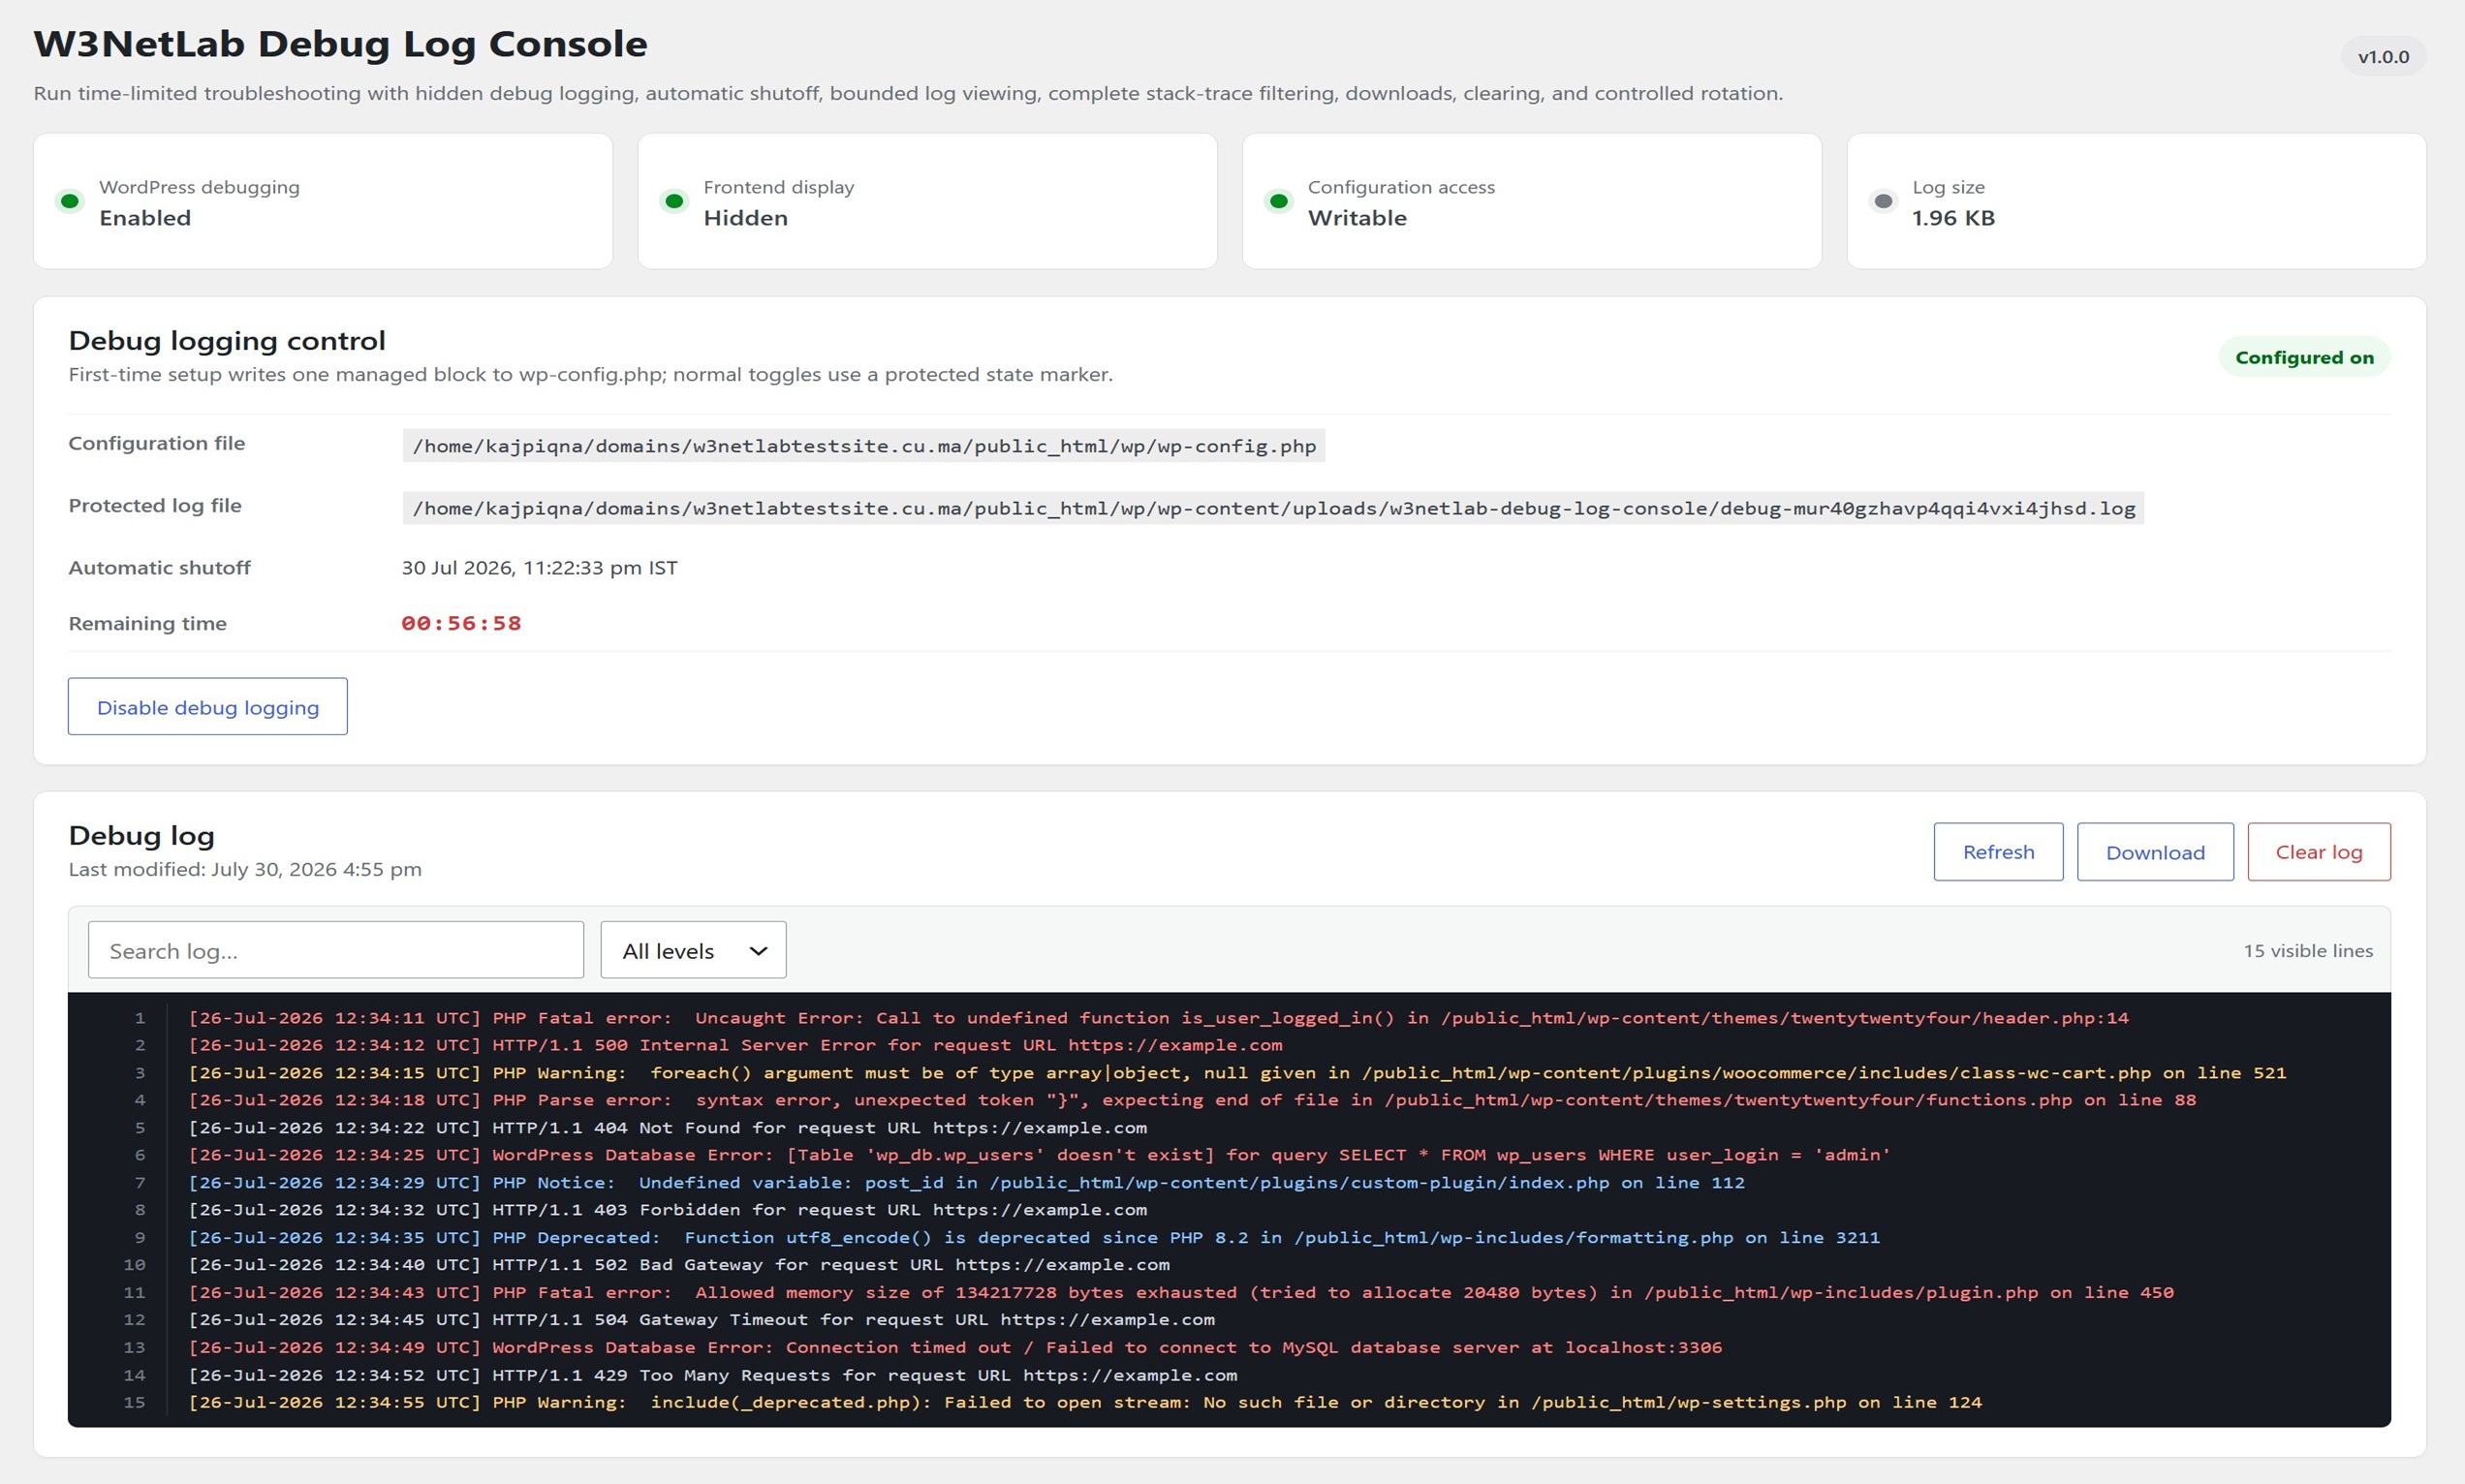Image resolution: width=2465 pixels, height=1484 pixels.
Task: Click the Enabled WordPress debugging value
Action: [x=145, y=218]
